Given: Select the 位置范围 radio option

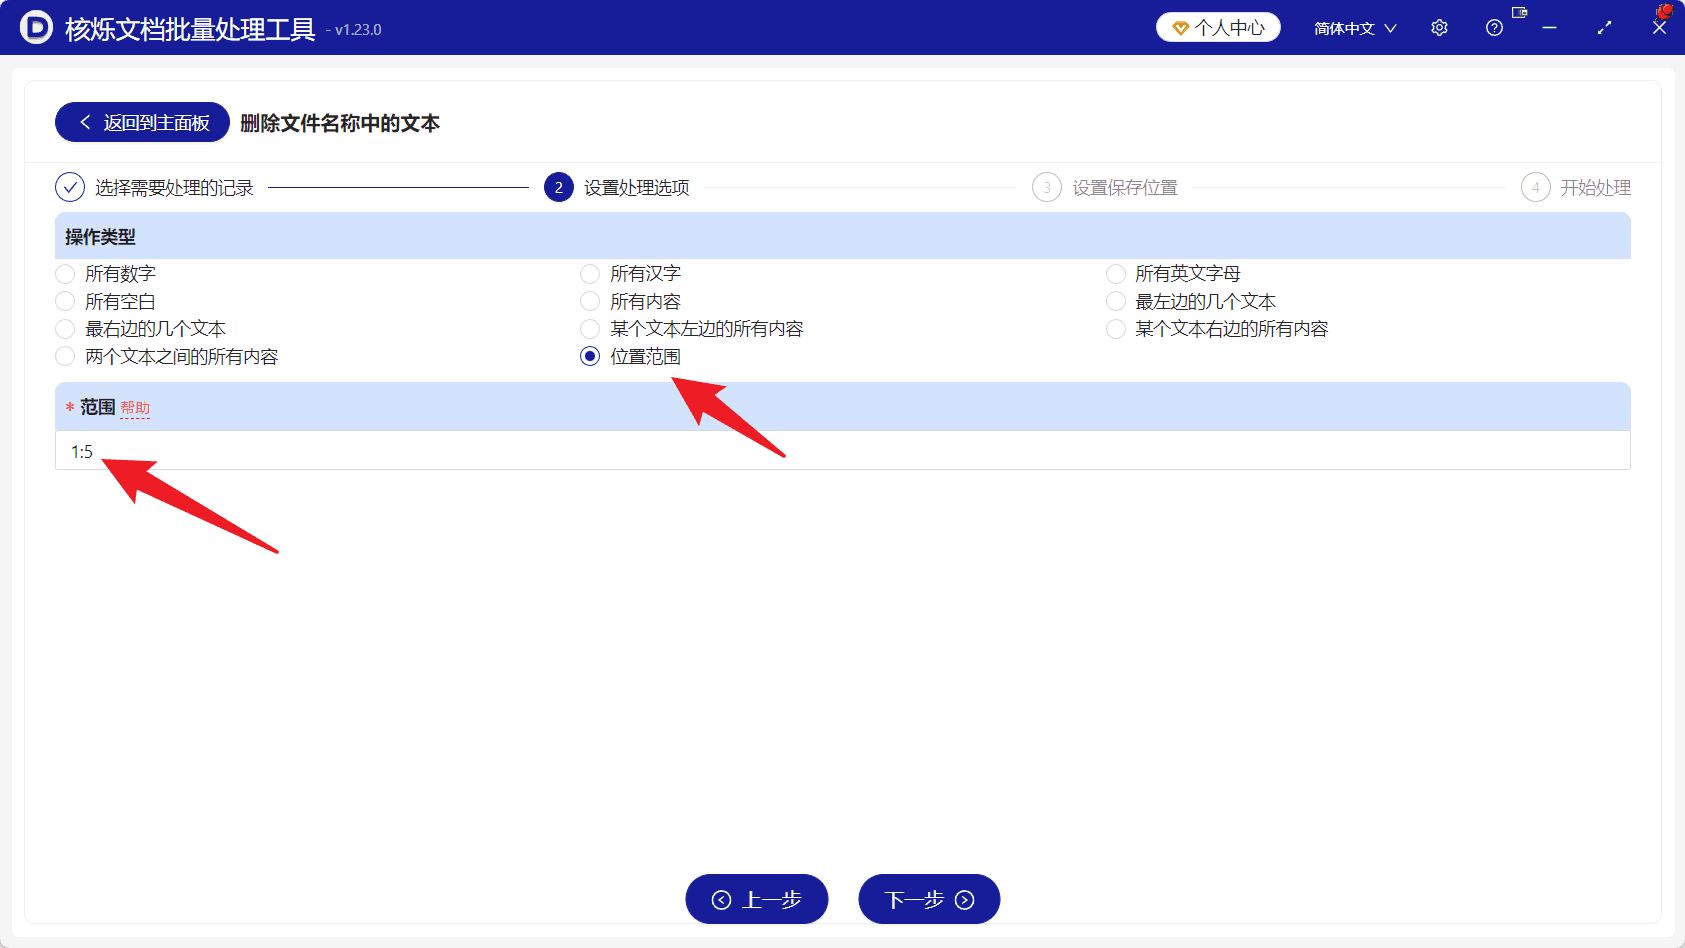Looking at the screenshot, I should click(631, 356).
